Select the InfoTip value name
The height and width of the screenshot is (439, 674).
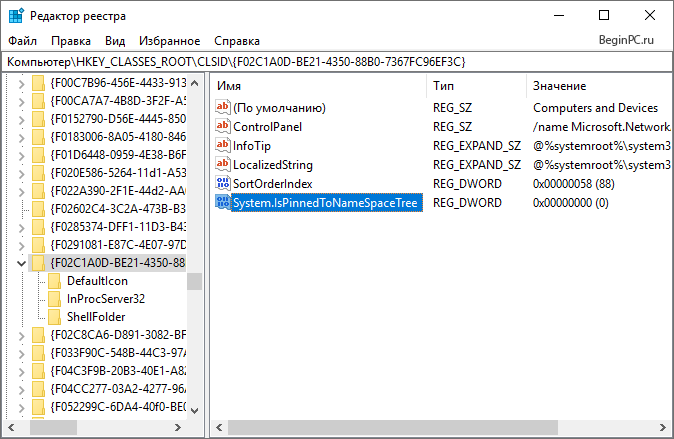pos(252,146)
